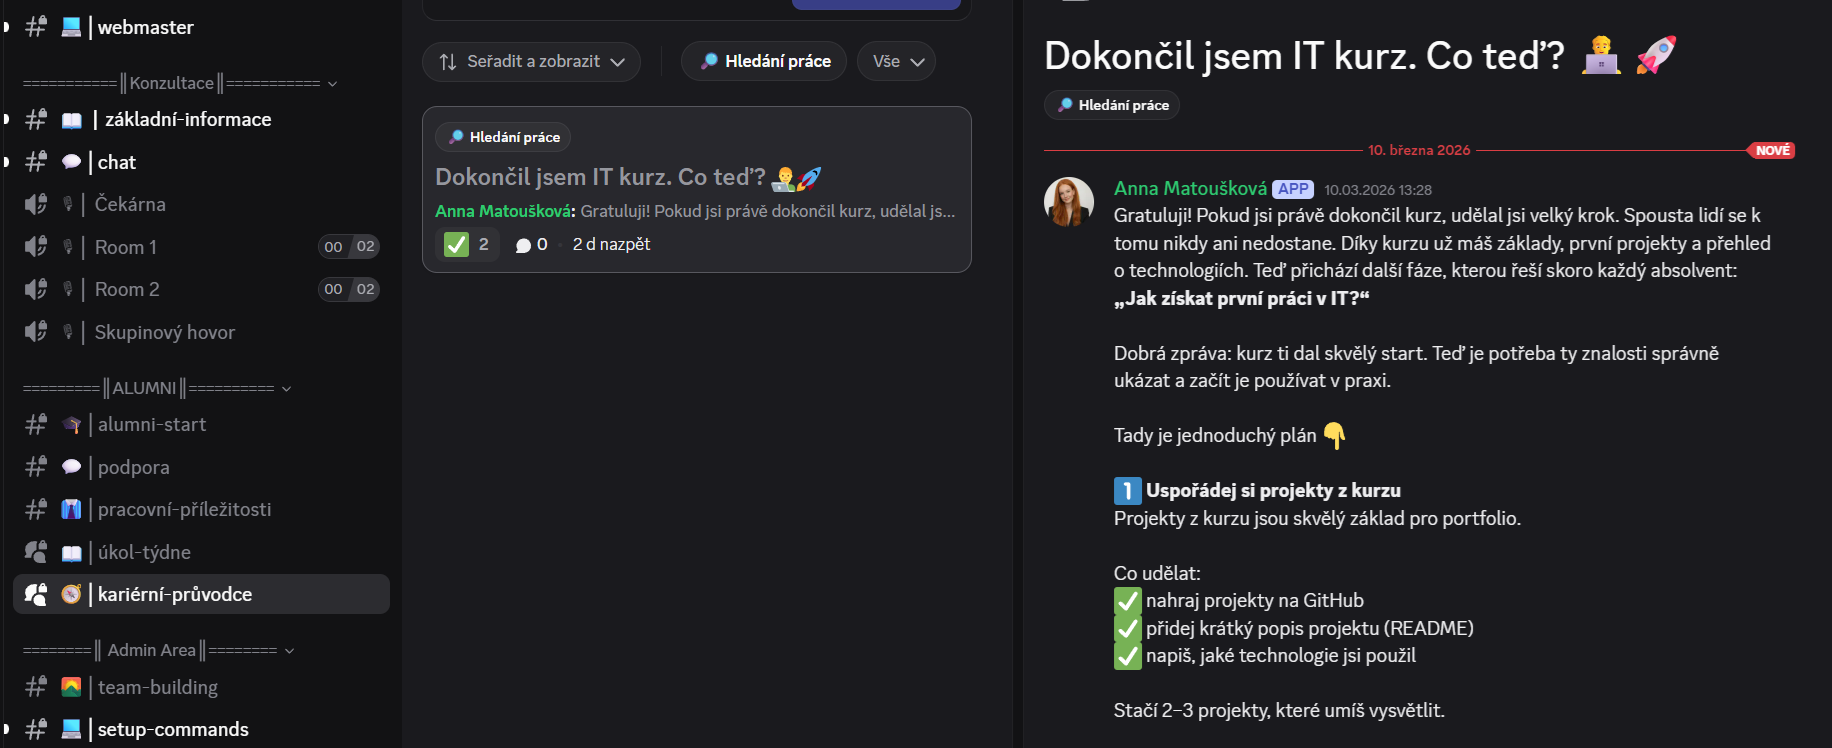The height and width of the screenshot is (748, 1832).
Task: Click the hash icon beside team-building
Action: (x=36, y=687)
